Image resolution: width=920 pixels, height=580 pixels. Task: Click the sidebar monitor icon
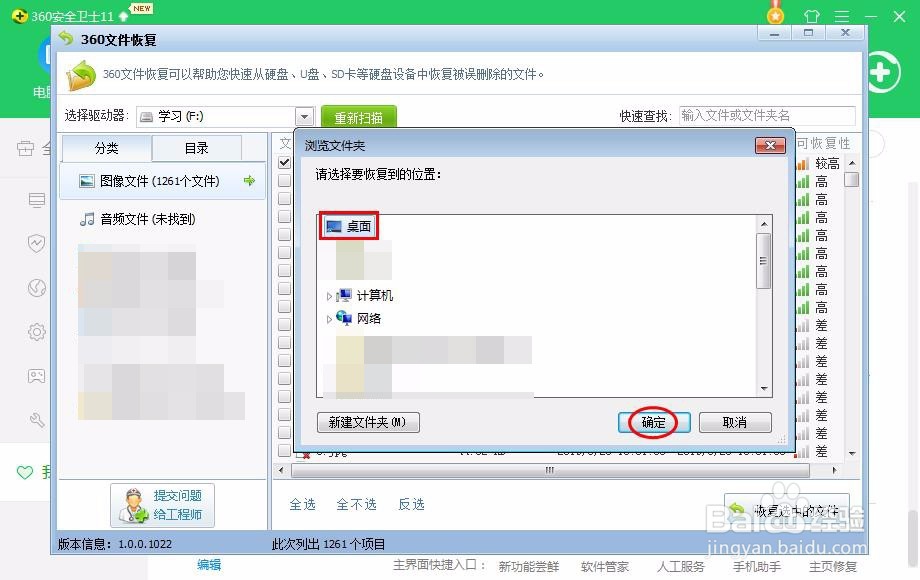[x=36, y=200]
